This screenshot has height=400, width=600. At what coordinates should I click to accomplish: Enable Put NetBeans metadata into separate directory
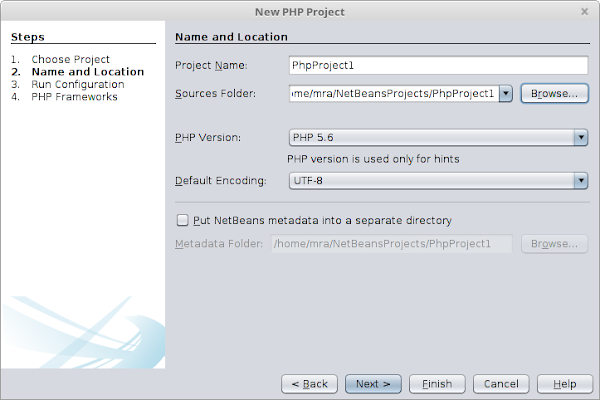182,220
